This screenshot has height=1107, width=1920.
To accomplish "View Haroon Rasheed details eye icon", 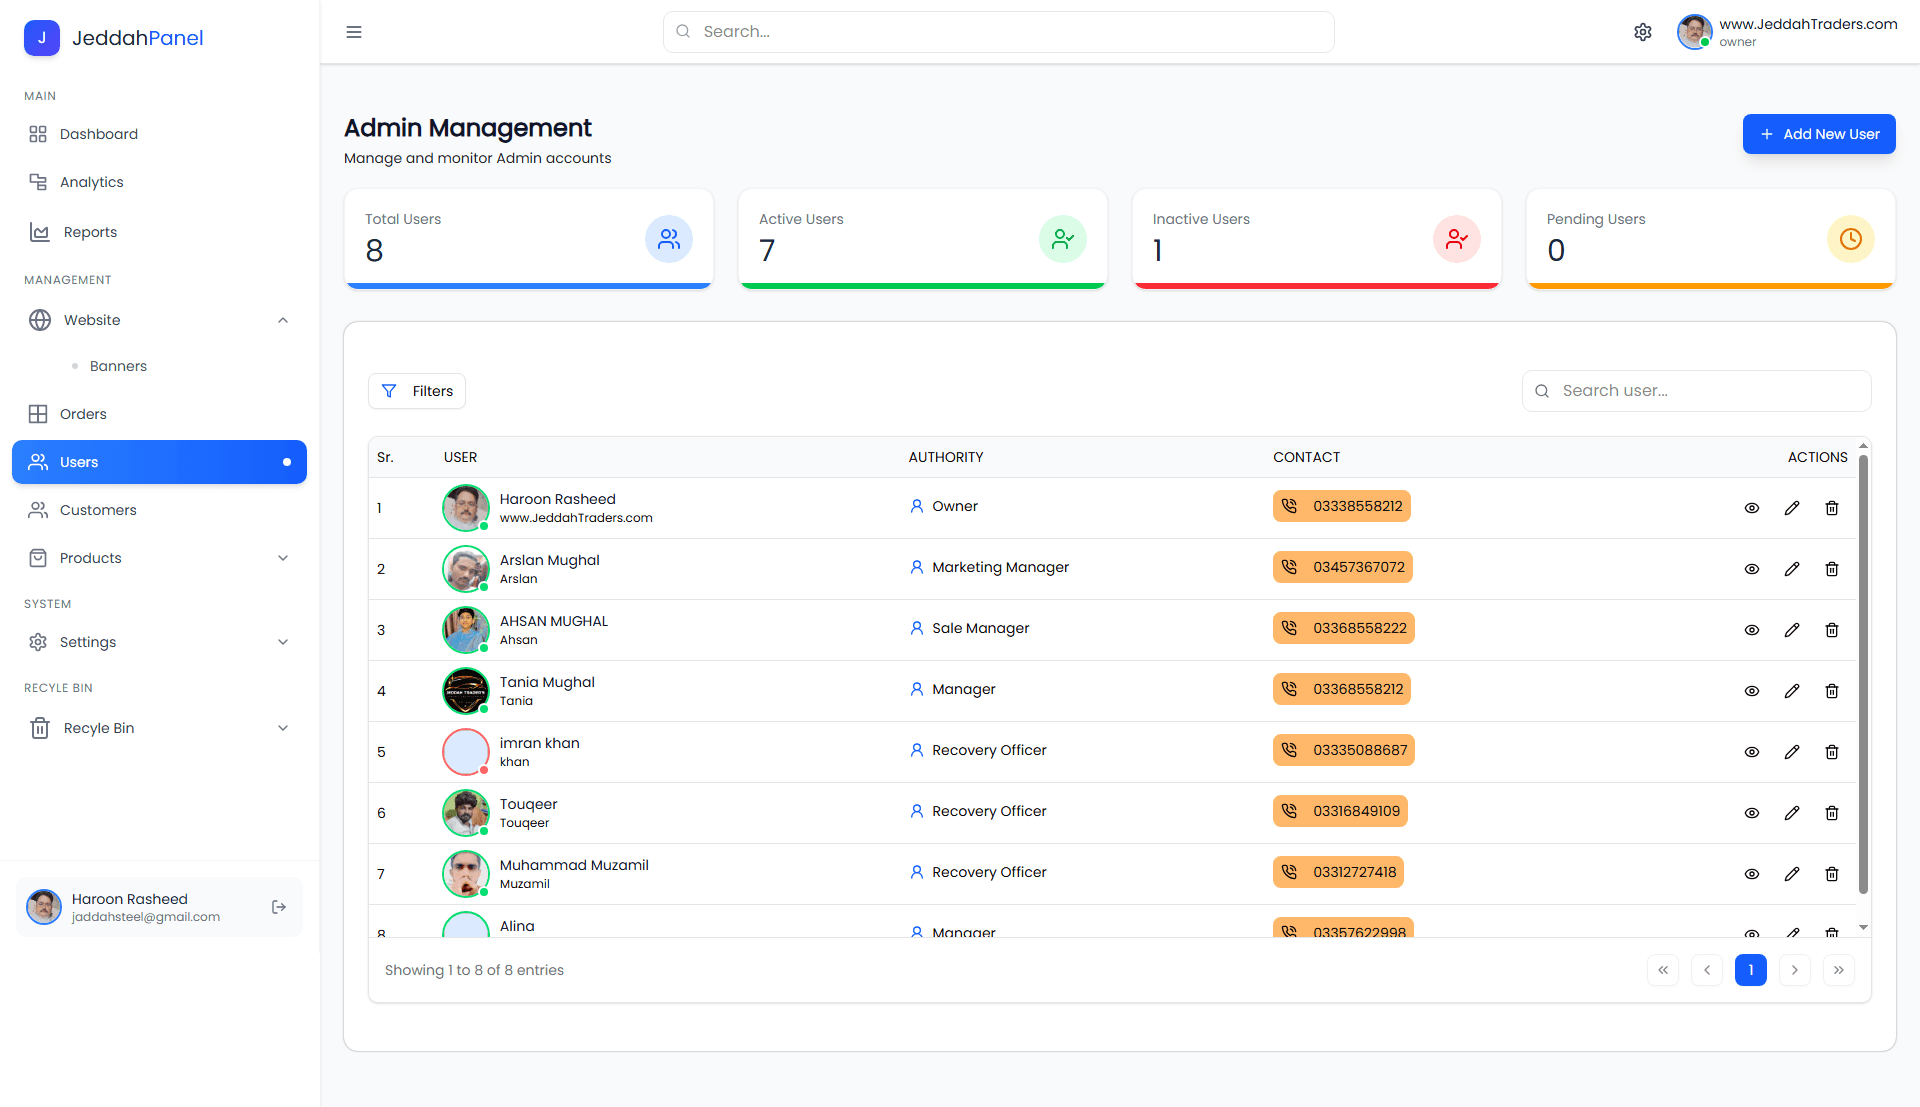I will 1752,508.
